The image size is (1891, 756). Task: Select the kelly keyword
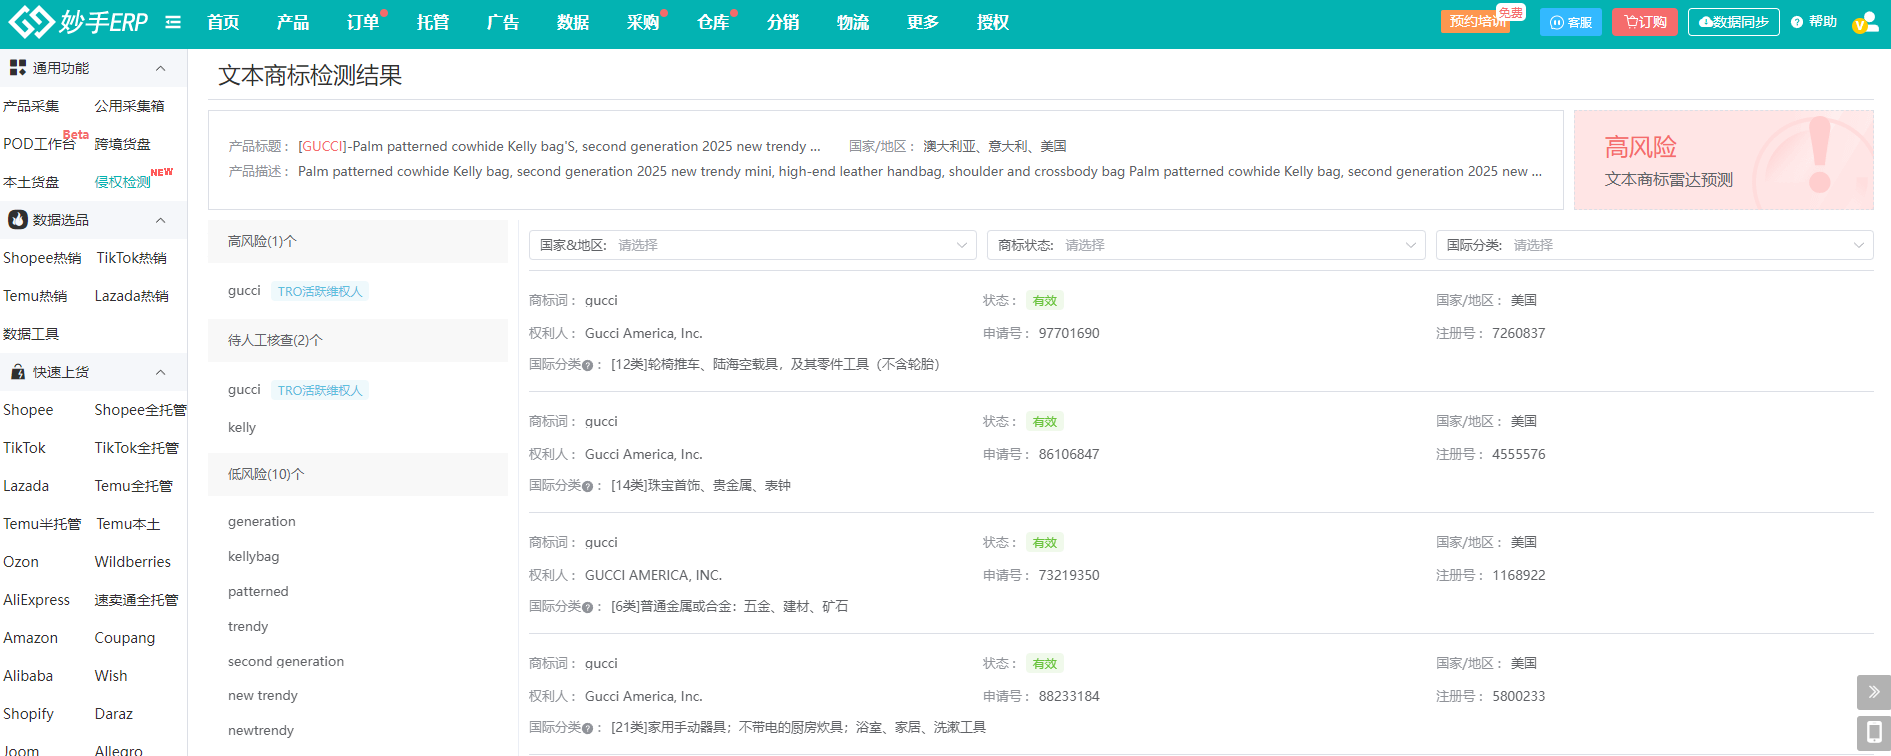pos(242,427)
